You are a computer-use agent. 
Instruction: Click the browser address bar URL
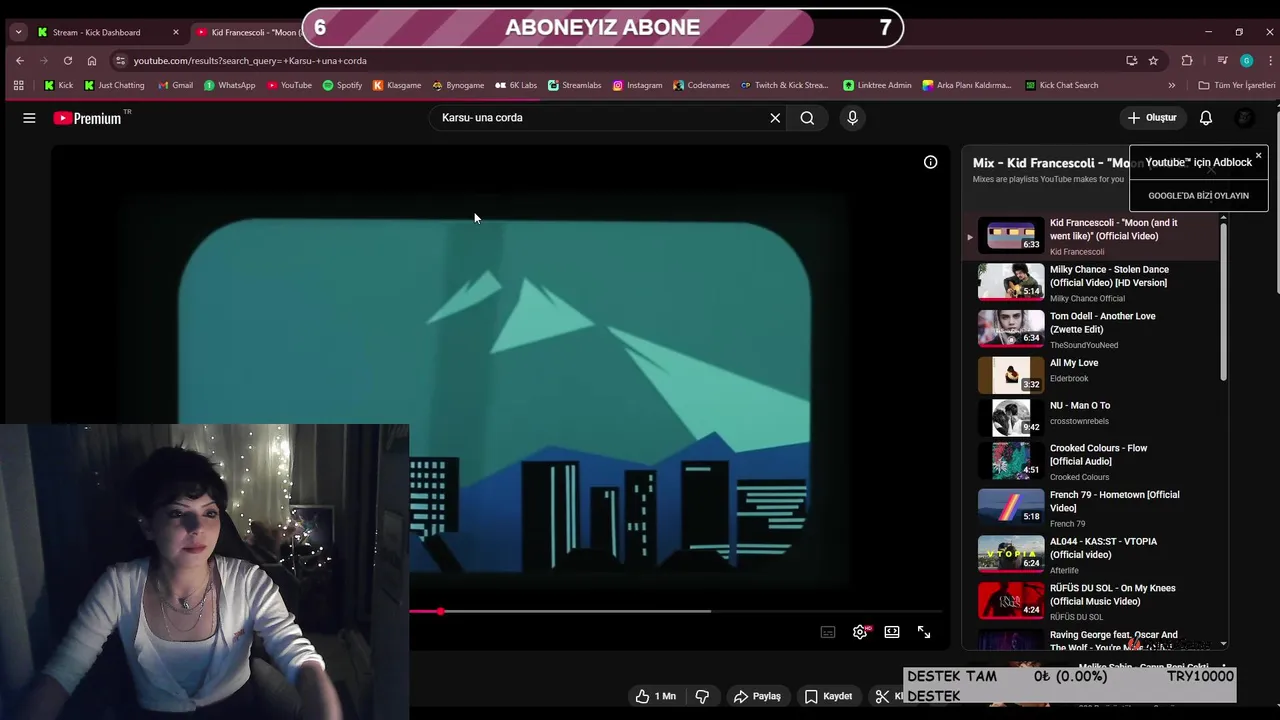[x=250, y=60]
